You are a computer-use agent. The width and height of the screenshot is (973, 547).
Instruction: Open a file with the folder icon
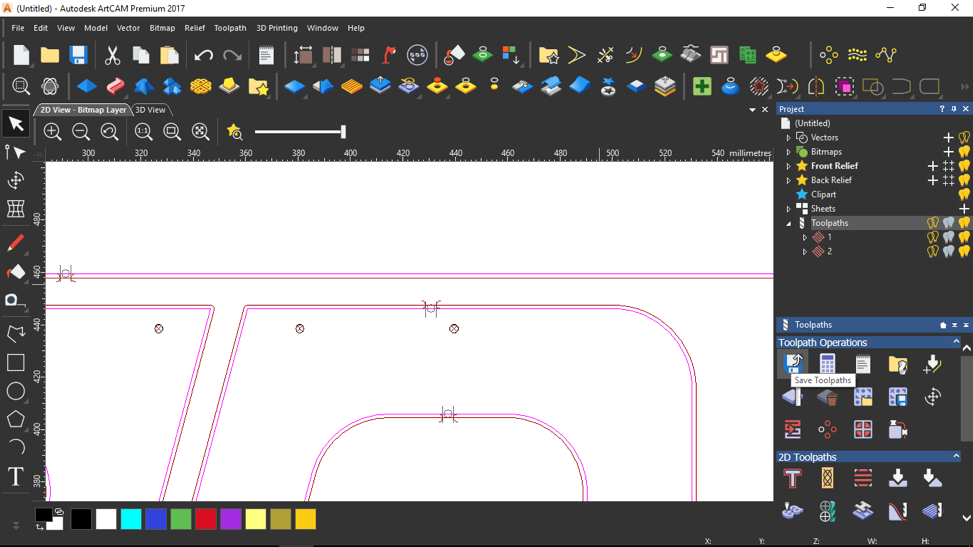(x=50, y=55)
